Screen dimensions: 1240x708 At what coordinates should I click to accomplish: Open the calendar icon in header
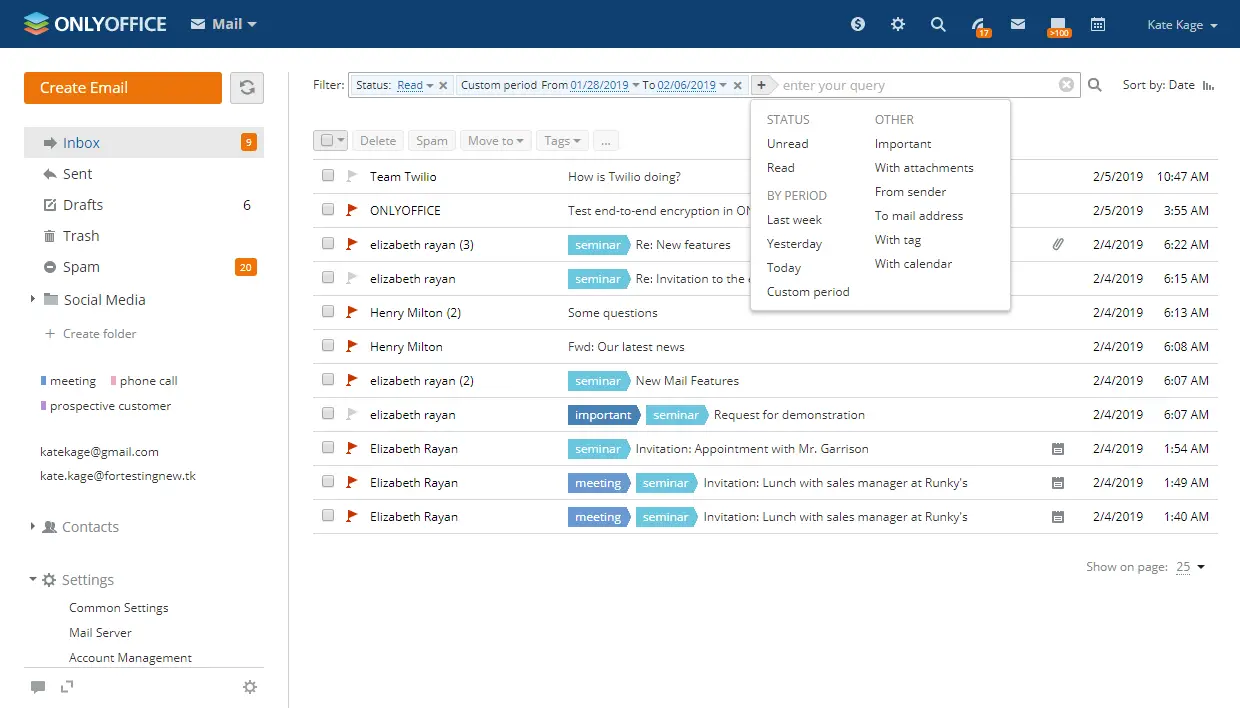tap(1098, 24)
